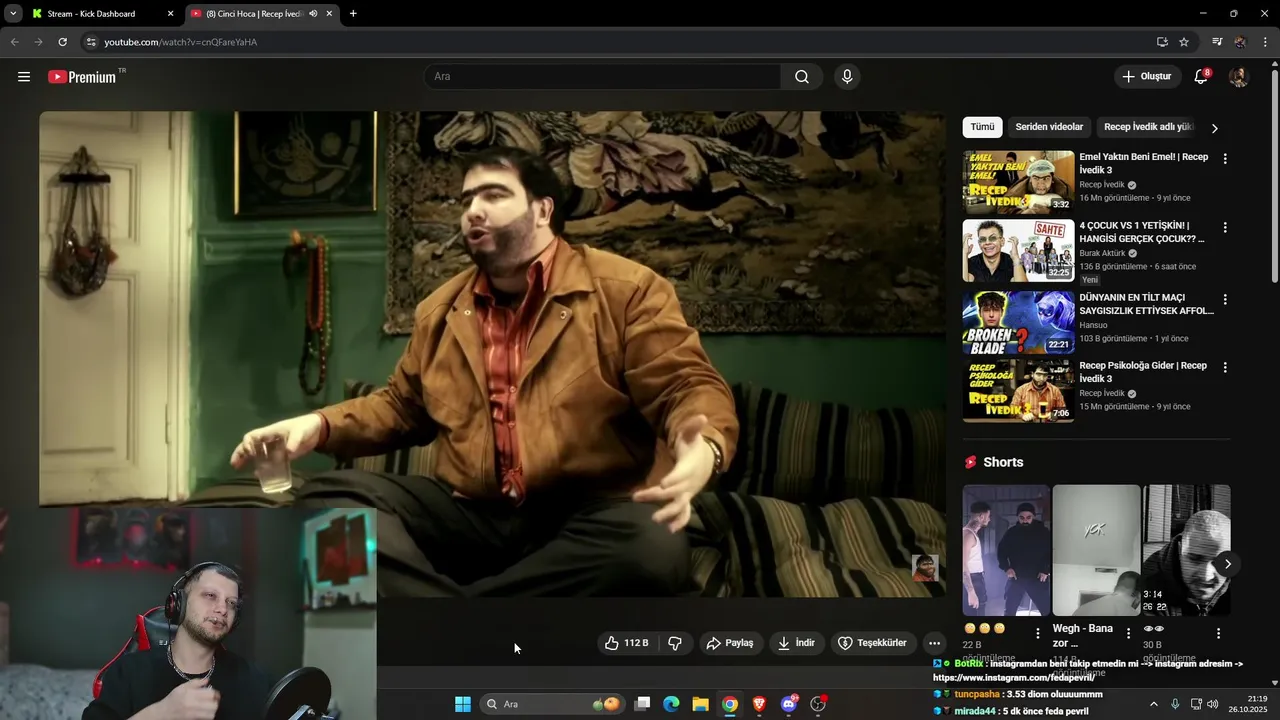Start voice search with the microphone icon
The image size is (1280, 720).
847,77
